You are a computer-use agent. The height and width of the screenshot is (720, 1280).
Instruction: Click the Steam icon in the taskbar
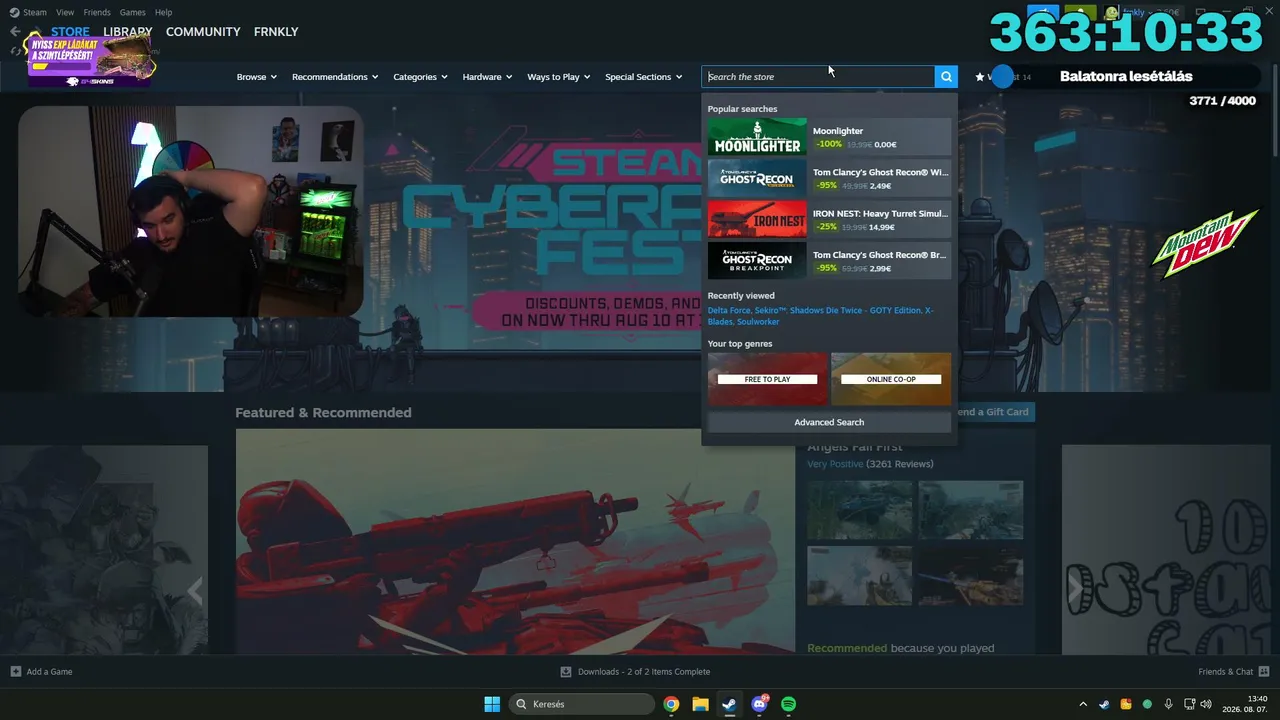(x=729, y=704)
